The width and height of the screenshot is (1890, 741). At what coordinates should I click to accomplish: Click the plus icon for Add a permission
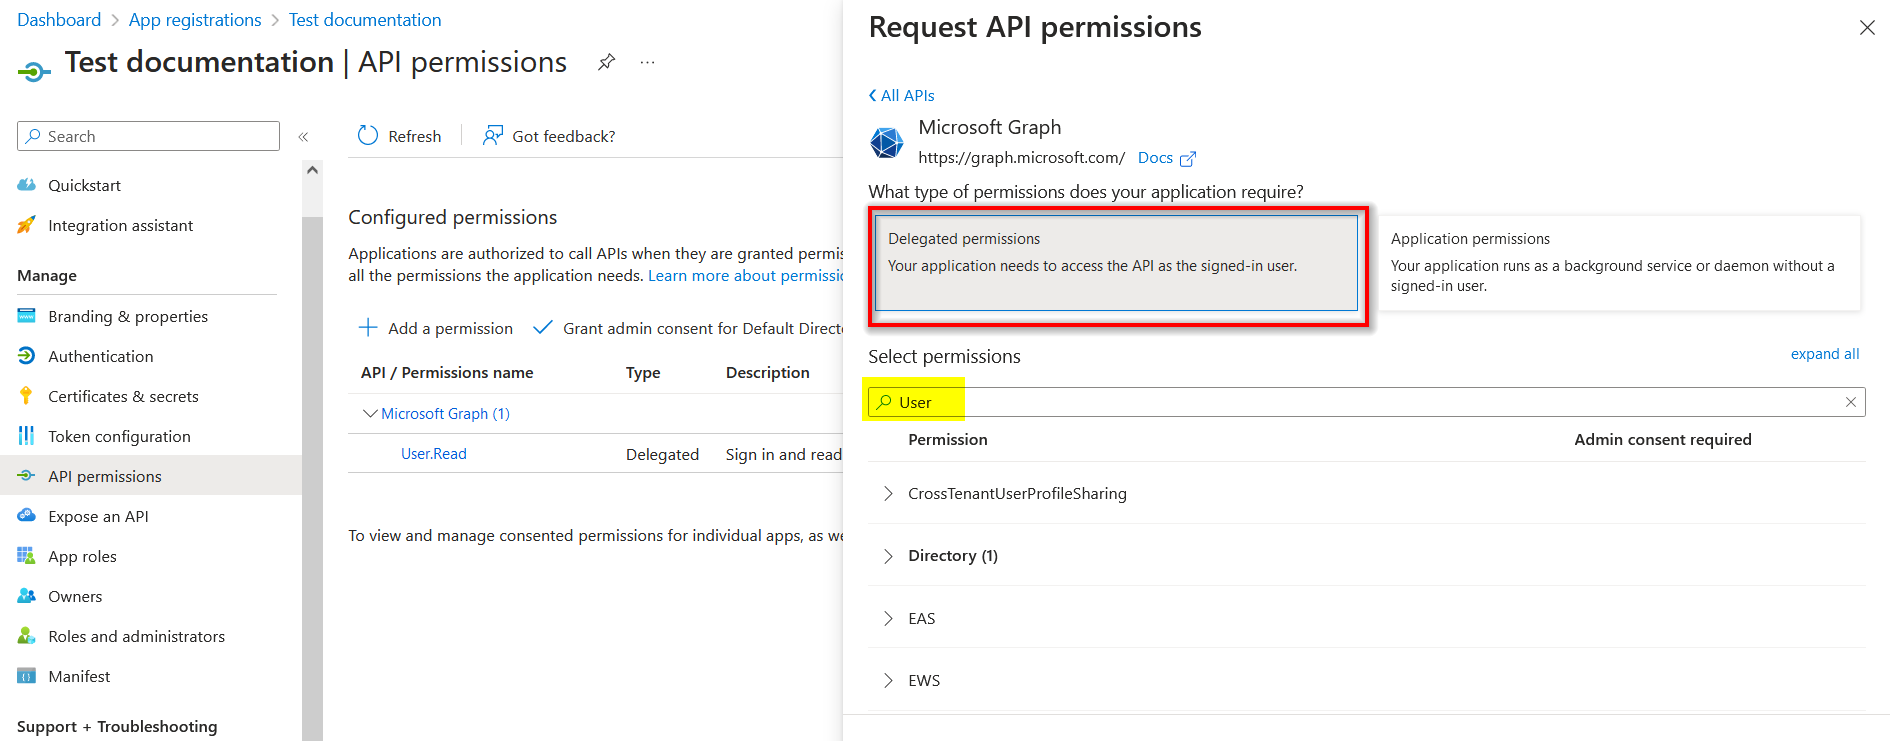368,328
